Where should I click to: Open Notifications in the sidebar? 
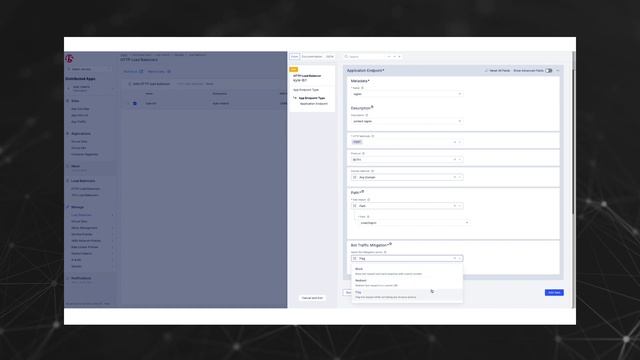tap(81, 278)
